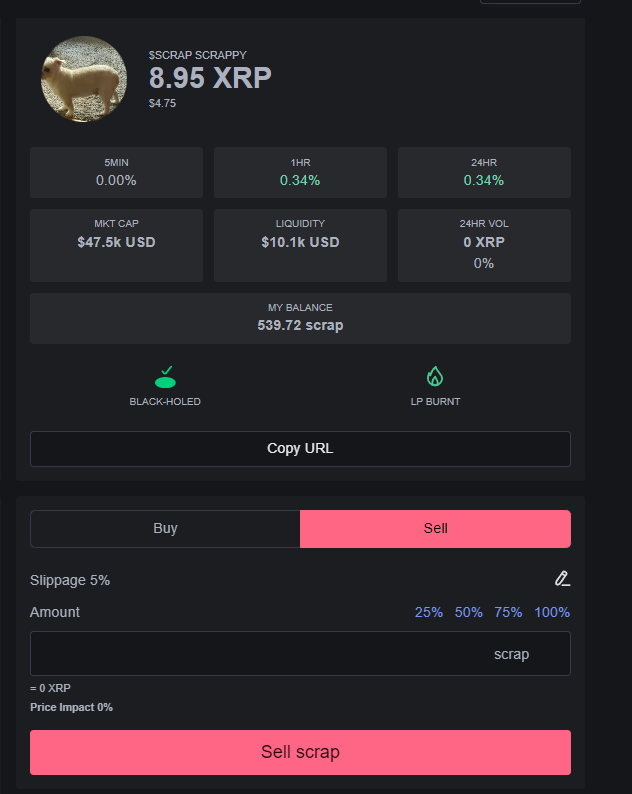632x794 pixels.
Task: Select the 5MIN price change card
Action: pyautogui.click(x=116, y=172)
